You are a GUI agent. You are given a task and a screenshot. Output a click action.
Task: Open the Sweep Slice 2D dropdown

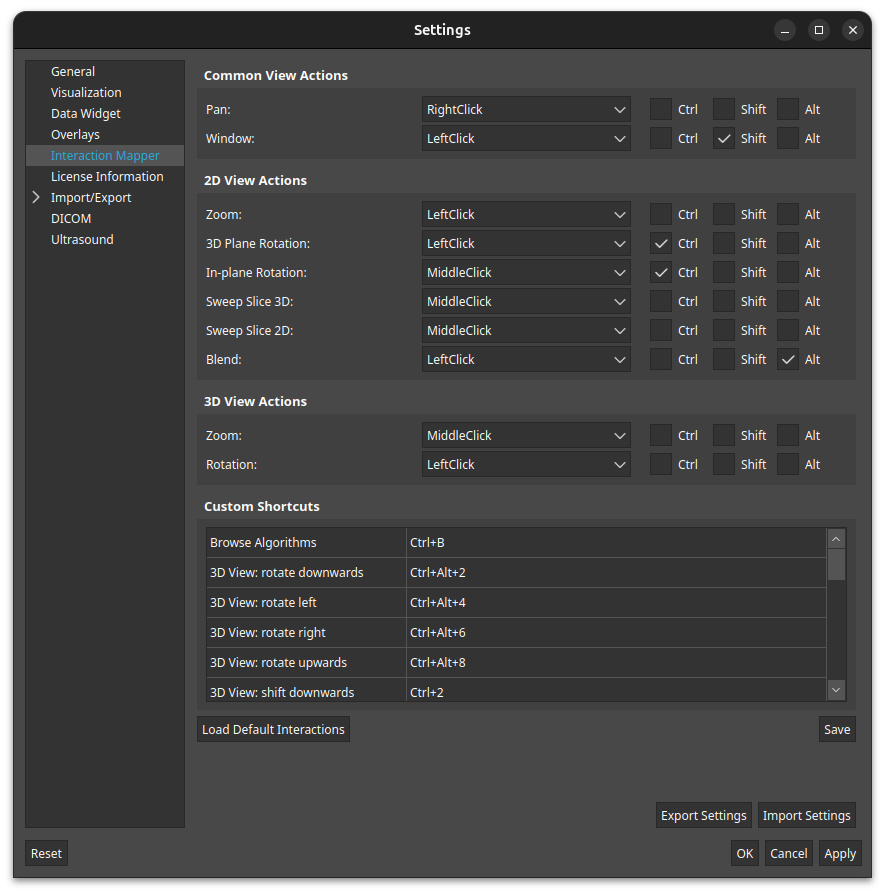[526, 331]
